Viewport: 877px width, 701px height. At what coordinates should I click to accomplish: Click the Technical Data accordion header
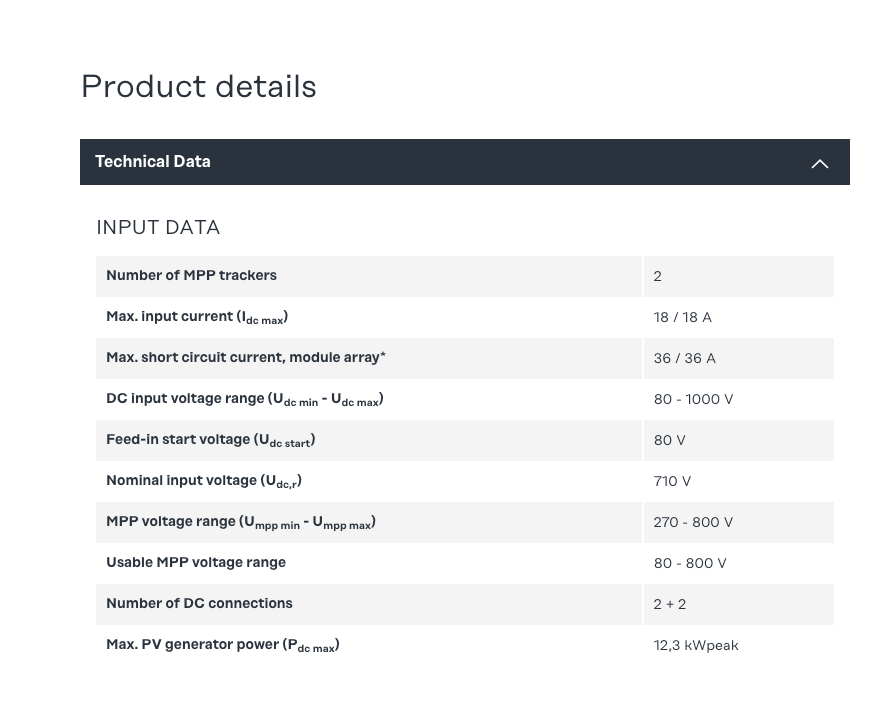pyautogui.click(x=153, y=162)
